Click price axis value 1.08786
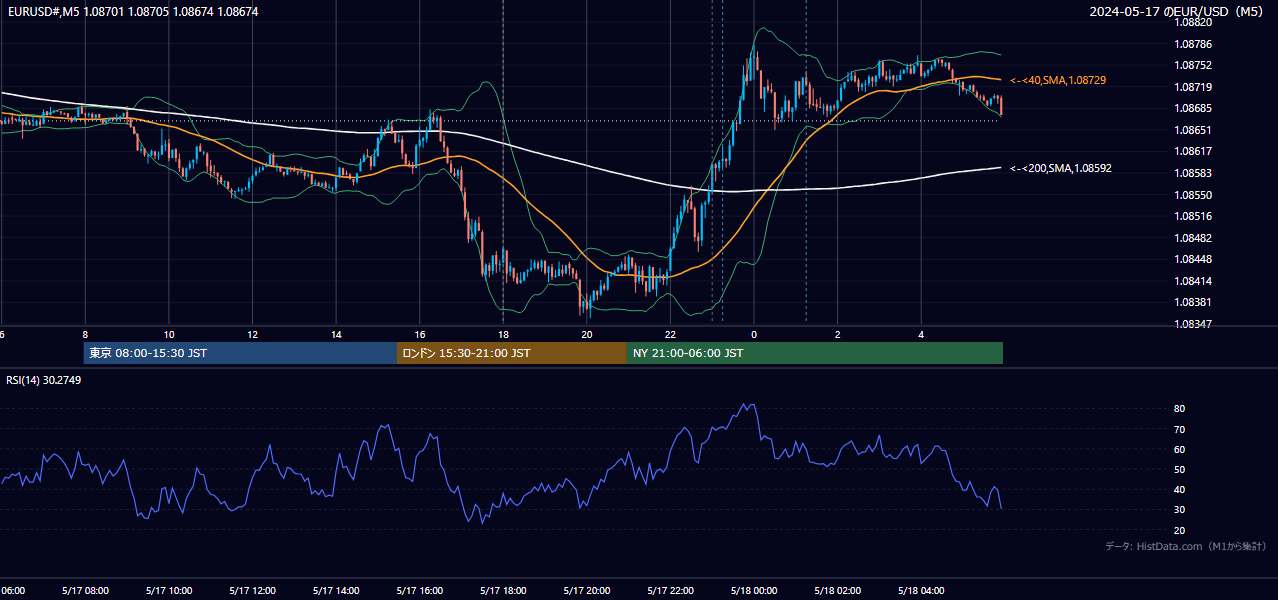 (x=1193, y=44)
